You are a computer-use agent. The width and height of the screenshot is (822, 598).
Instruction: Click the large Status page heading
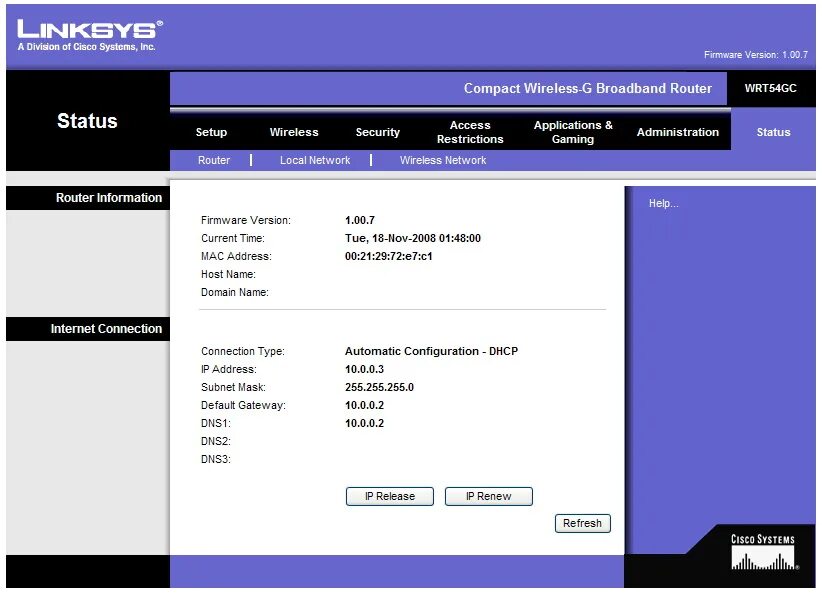(x=87, y=121)
